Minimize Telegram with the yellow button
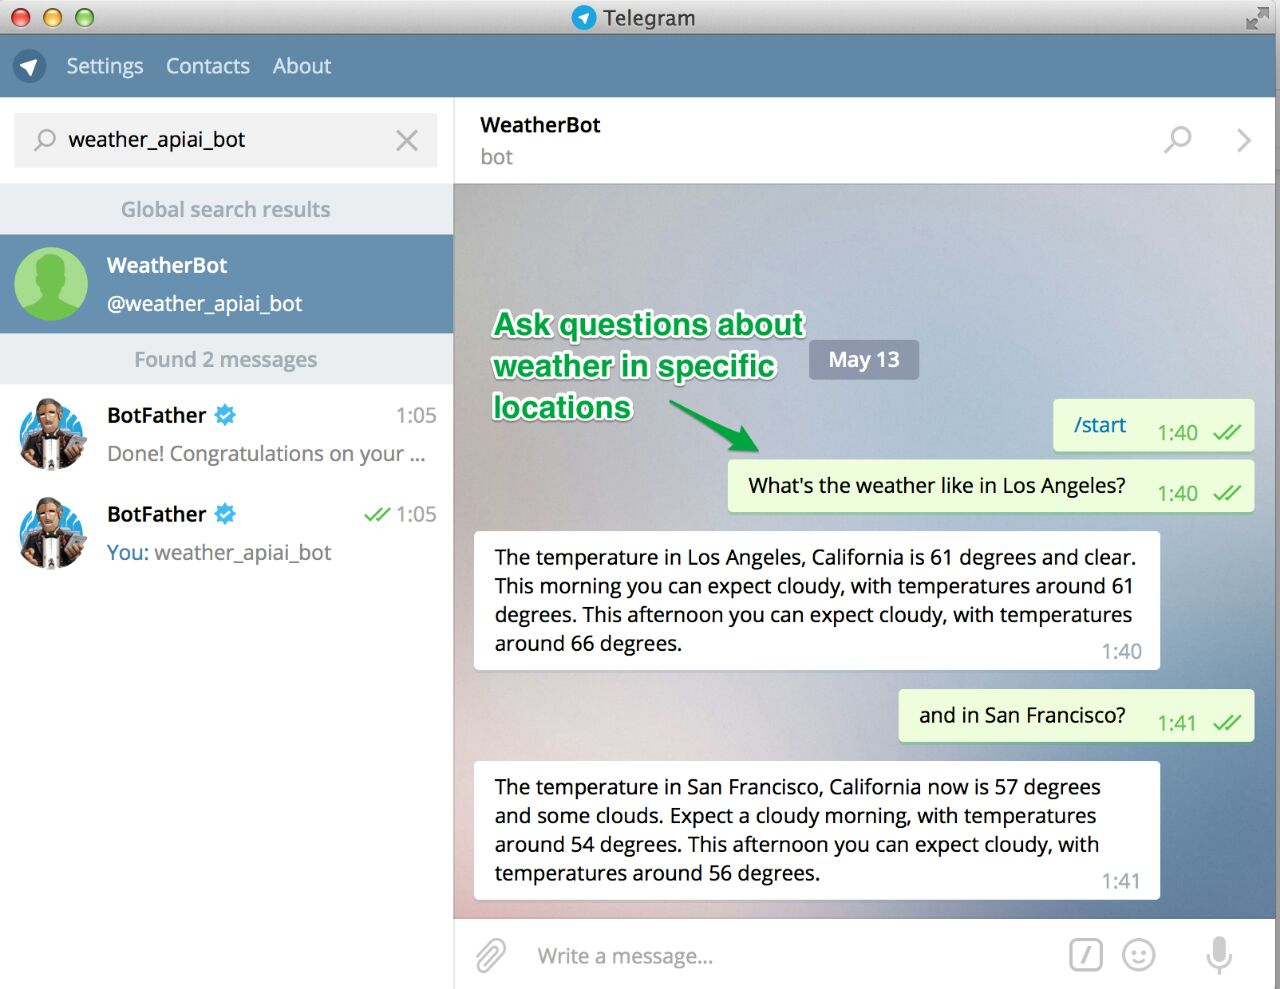The width and height of the screenshot is (1280, 989). [x=53, y=17]
